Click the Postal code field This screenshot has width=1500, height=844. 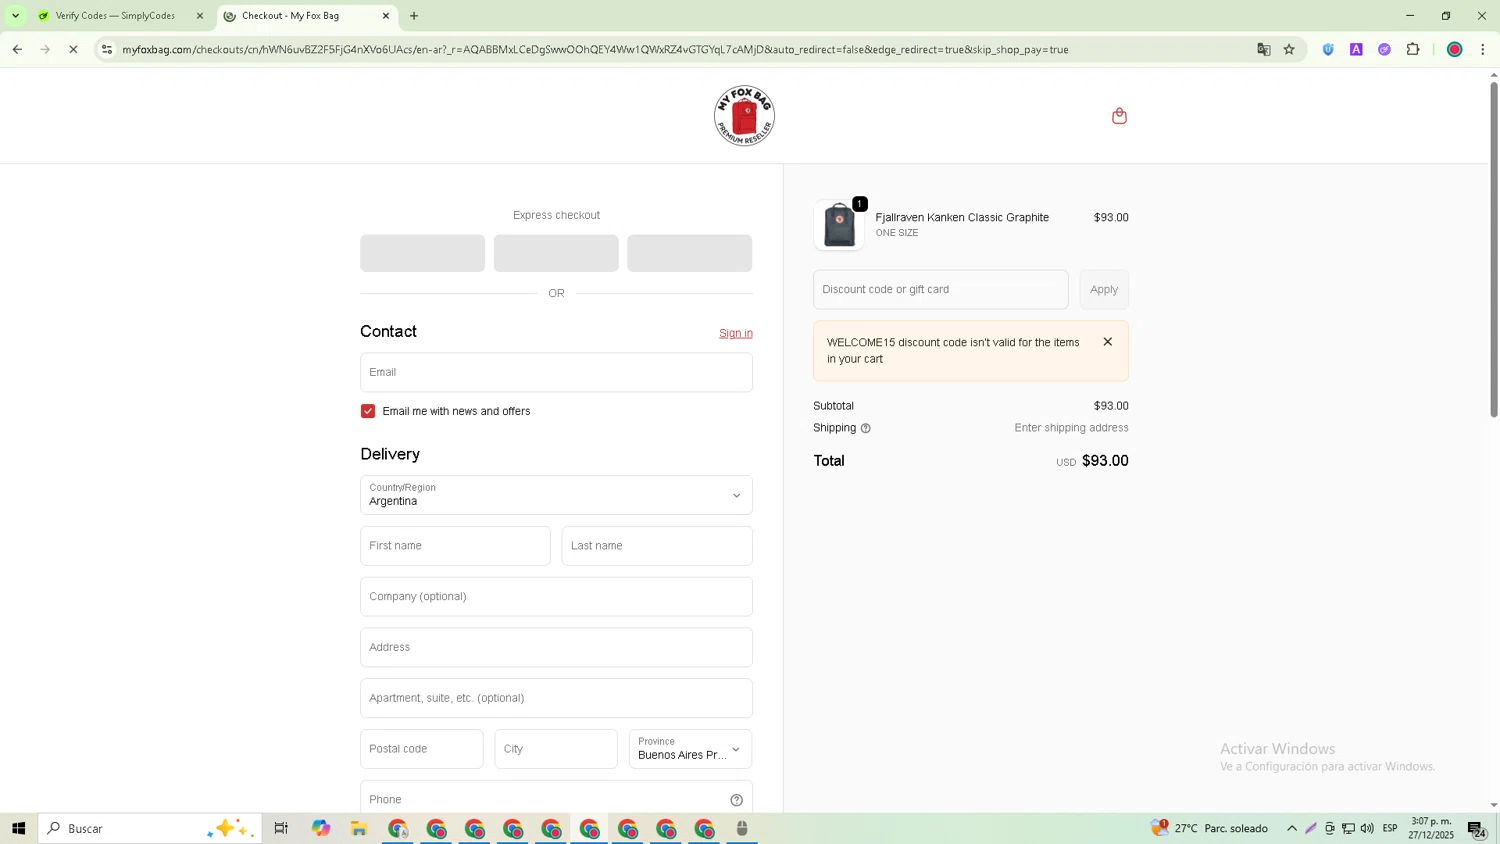(421, 749)
